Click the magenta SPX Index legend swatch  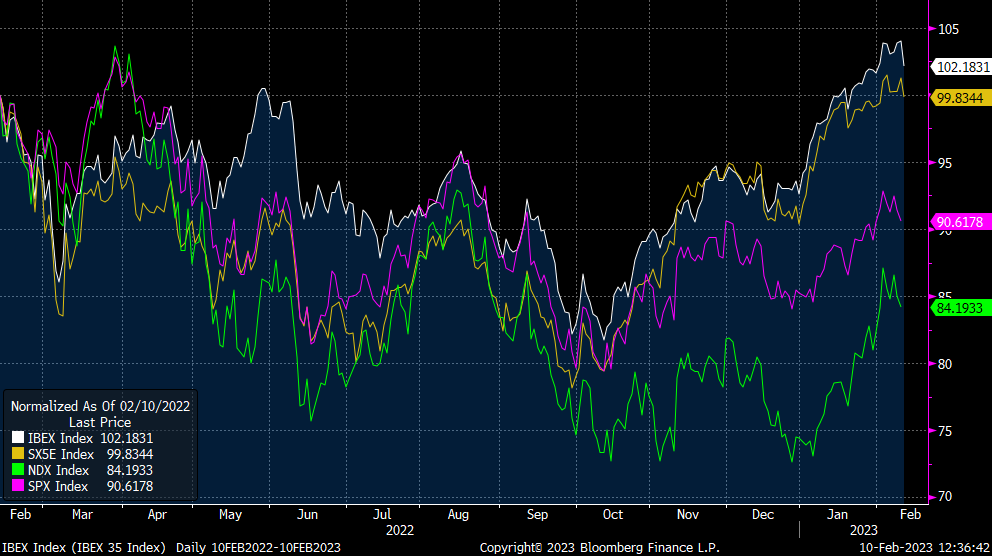pyautogui.click(x=17, y=486)
